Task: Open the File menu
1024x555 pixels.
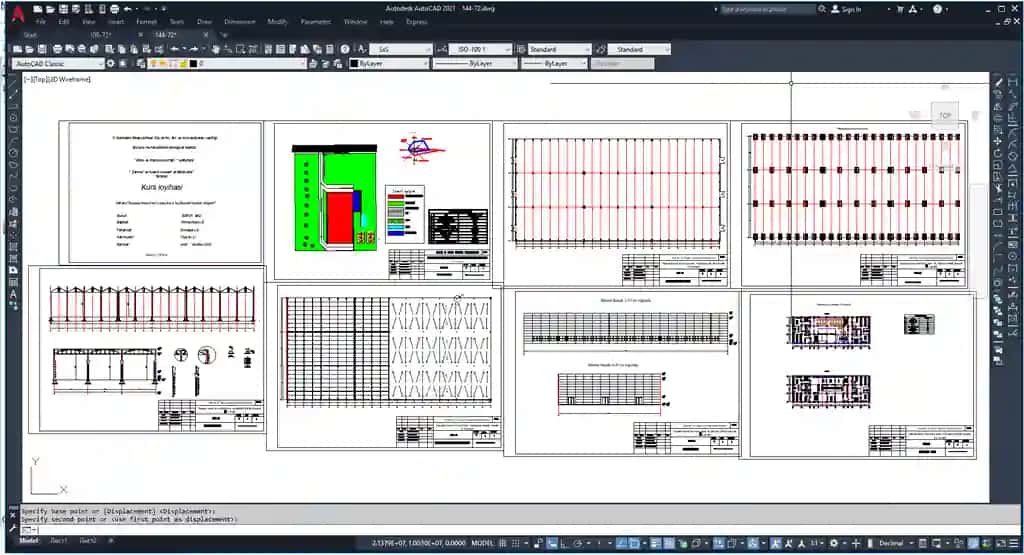Action: [x=40, y=22]
